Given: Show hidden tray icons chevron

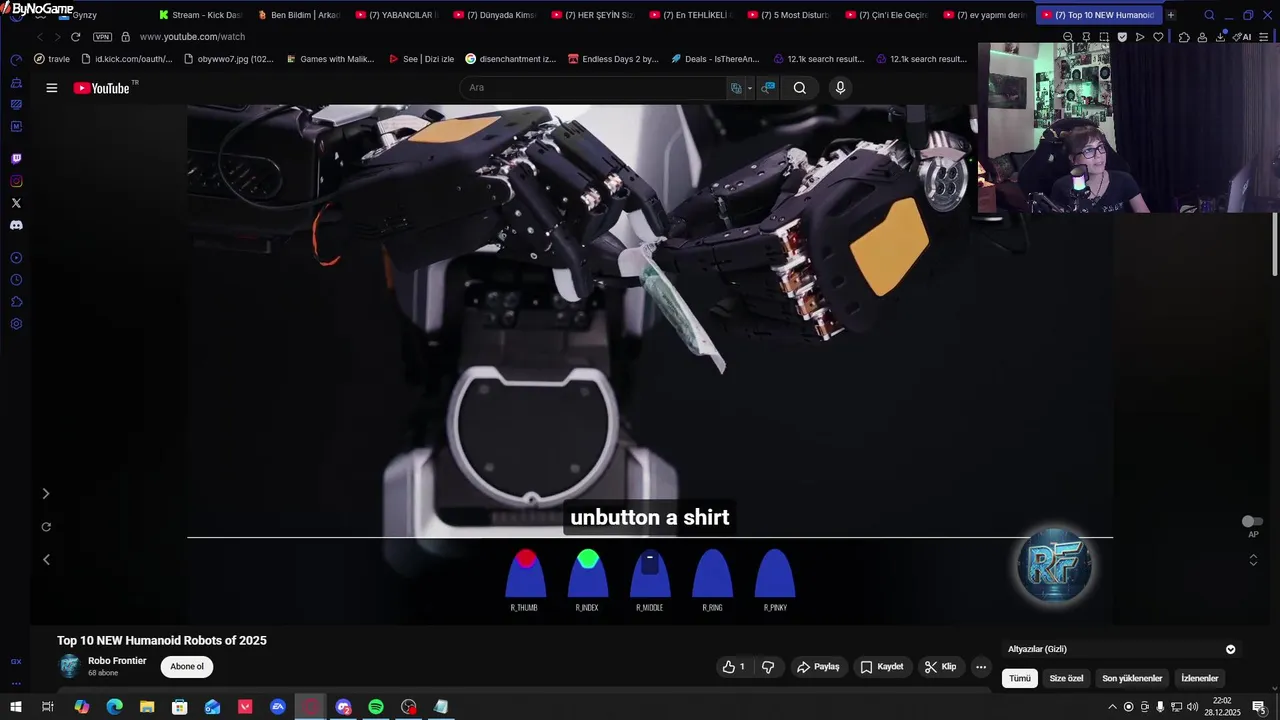Looking at the screenshot, I should pos(1112,707).
